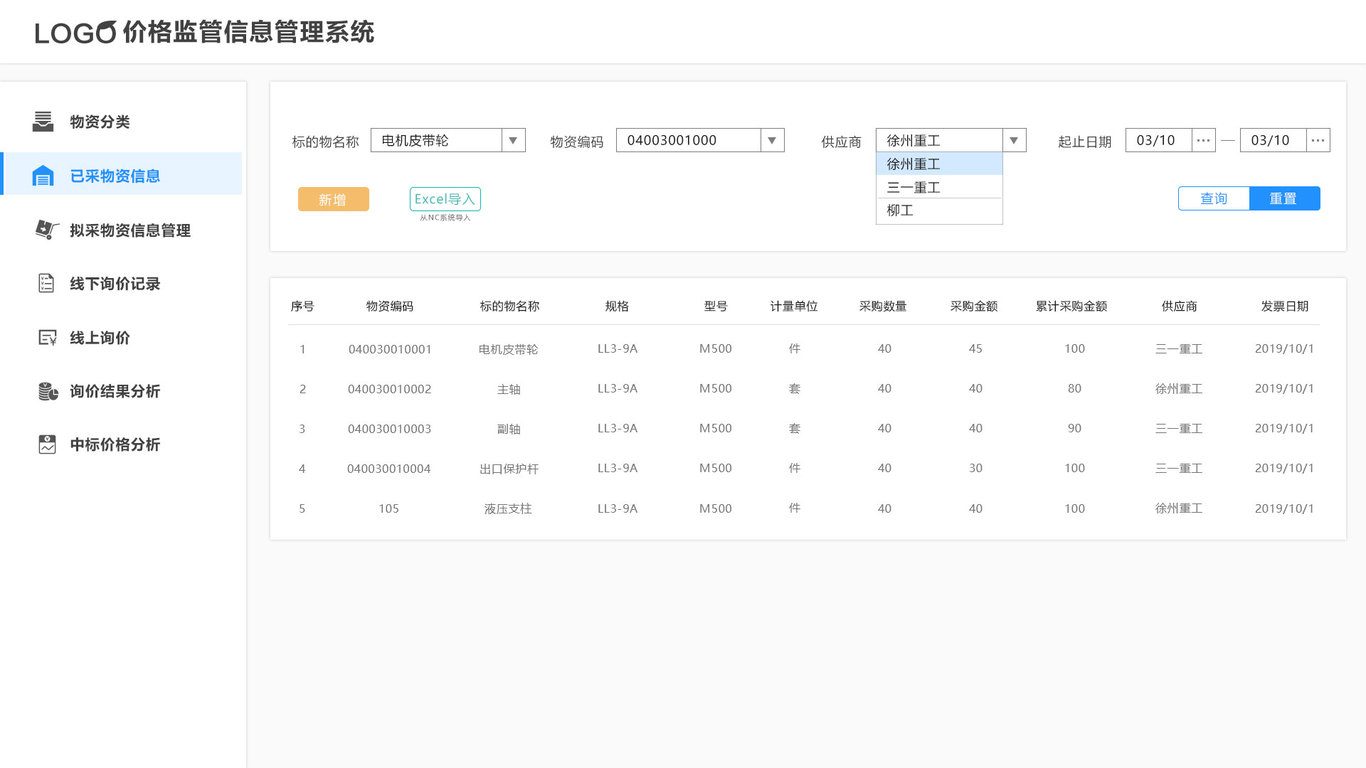Click the 计量单位 column header

794,306
